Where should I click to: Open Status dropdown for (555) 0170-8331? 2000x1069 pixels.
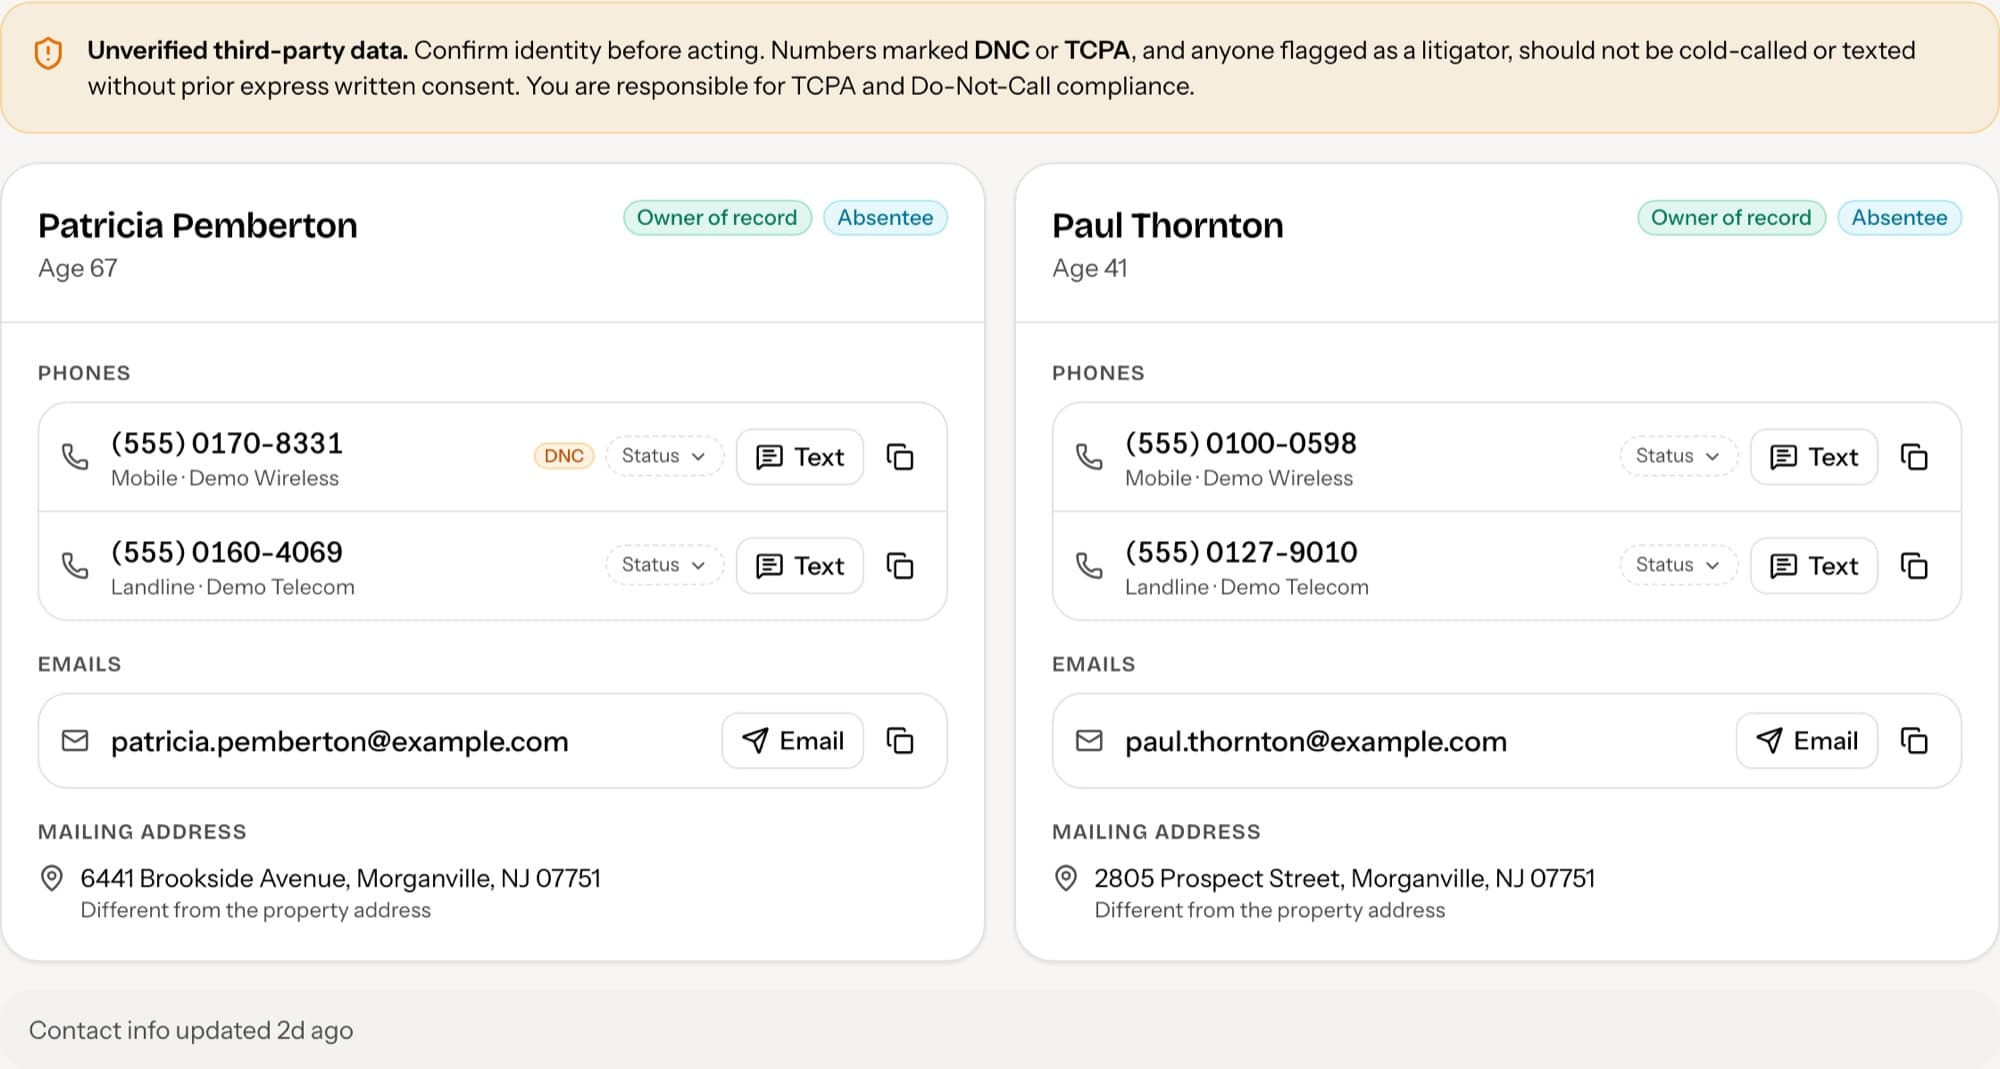coord(664,456)
